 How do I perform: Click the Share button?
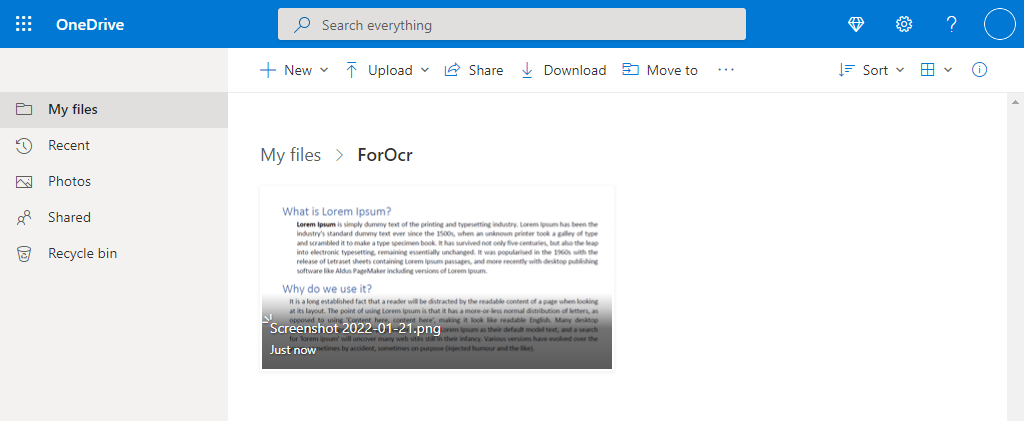pyautogui.click(x=473, y=70)
